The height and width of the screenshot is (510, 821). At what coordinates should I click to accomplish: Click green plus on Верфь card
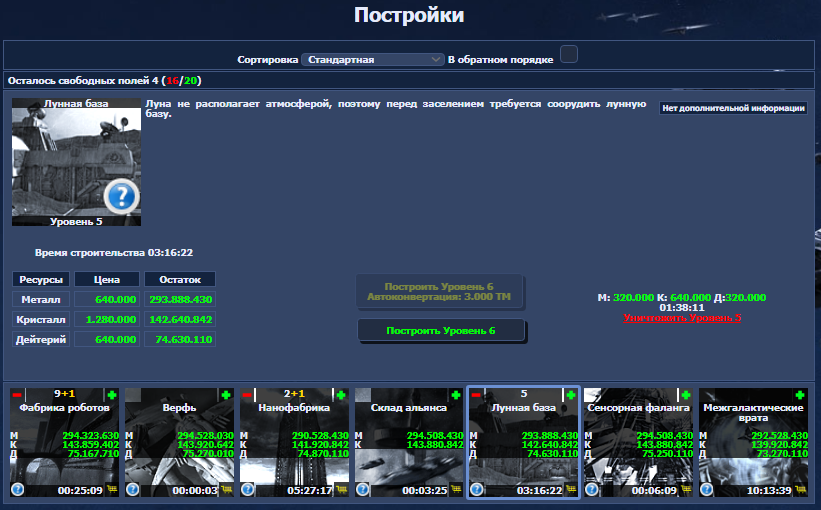click(x=227, y=395)
